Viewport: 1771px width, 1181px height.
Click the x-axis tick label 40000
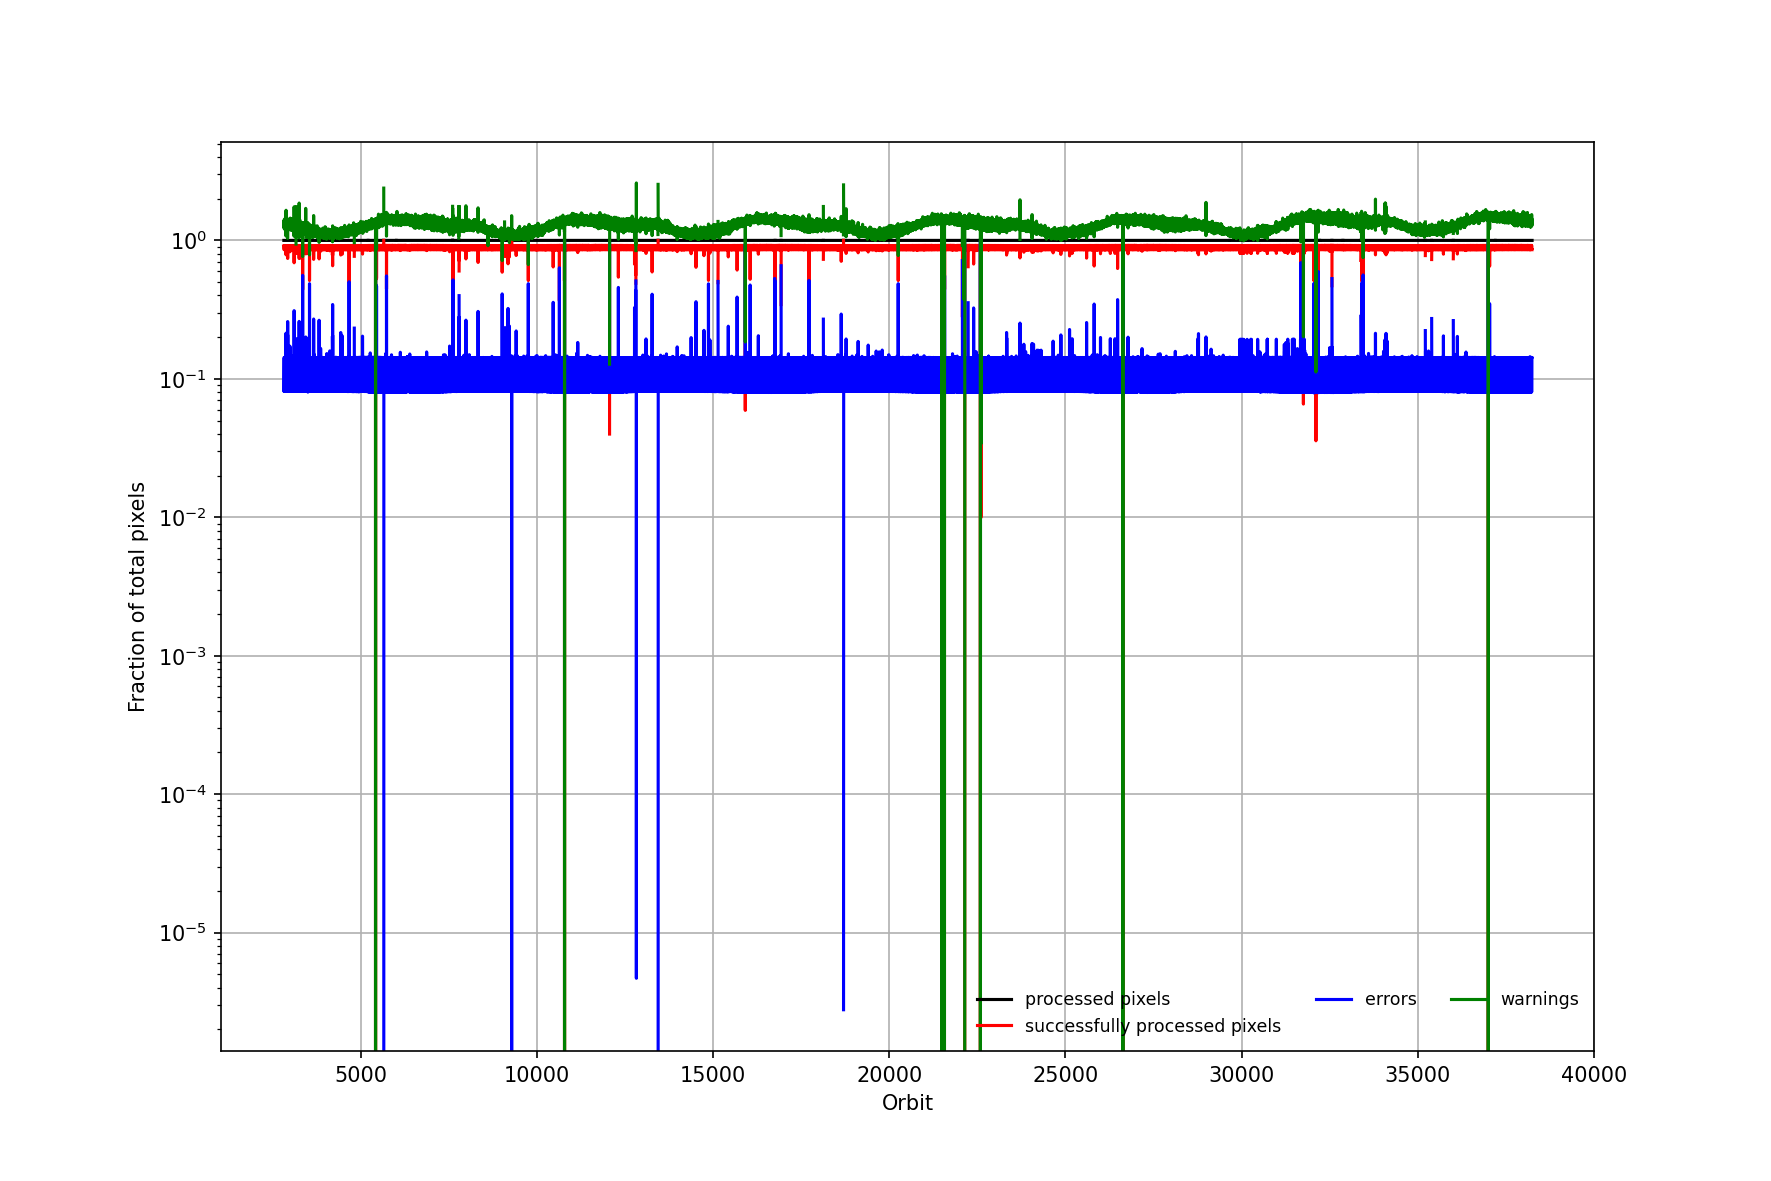pyautogui.click(x=1594, y=1075)
